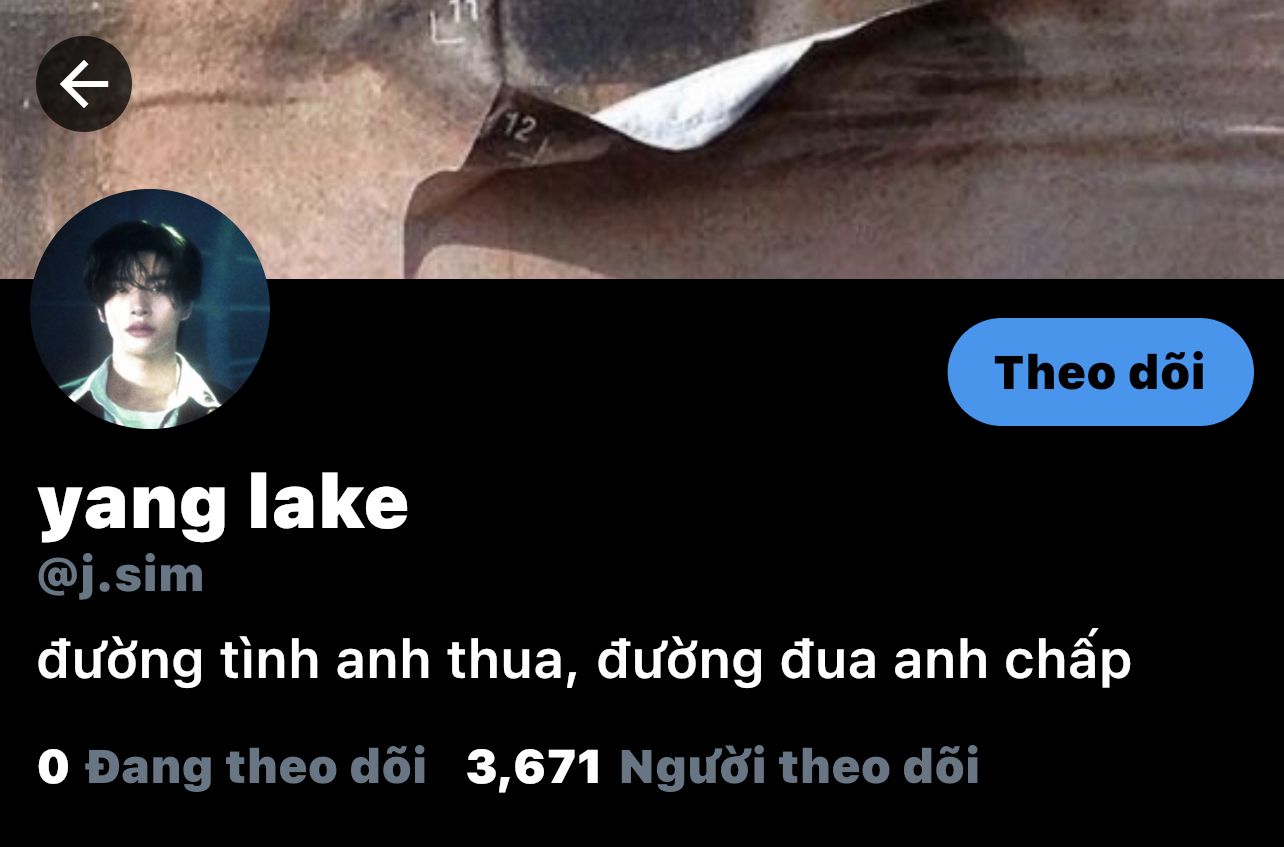Click the number 11 marking on banner

tap(463, 12)
